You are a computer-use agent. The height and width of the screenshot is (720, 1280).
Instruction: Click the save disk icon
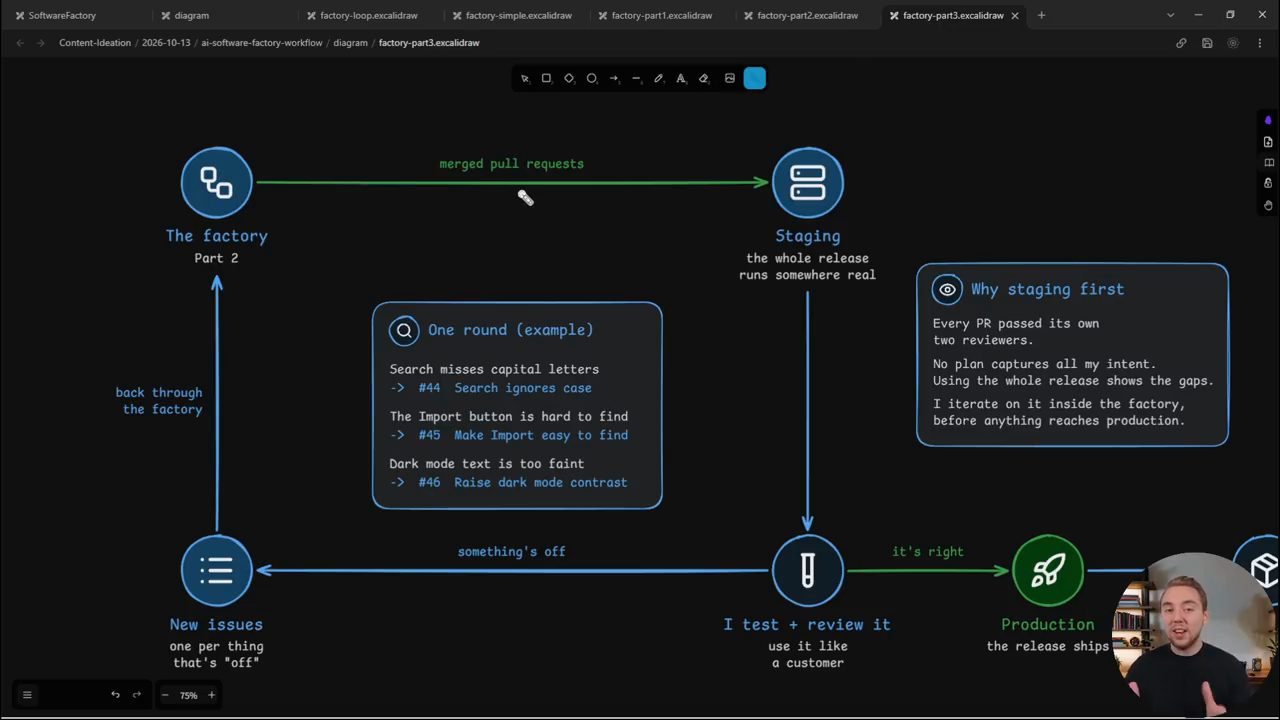[1207, 43]
